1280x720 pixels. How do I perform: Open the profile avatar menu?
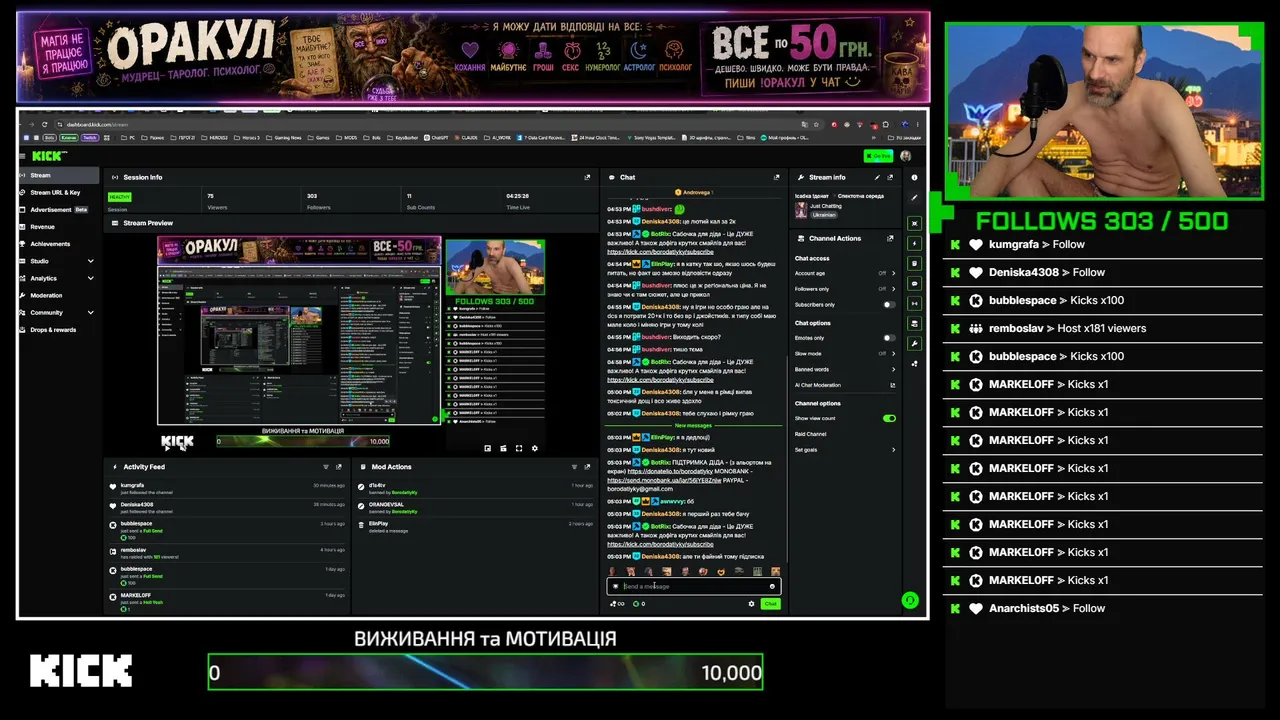point(906,156)
